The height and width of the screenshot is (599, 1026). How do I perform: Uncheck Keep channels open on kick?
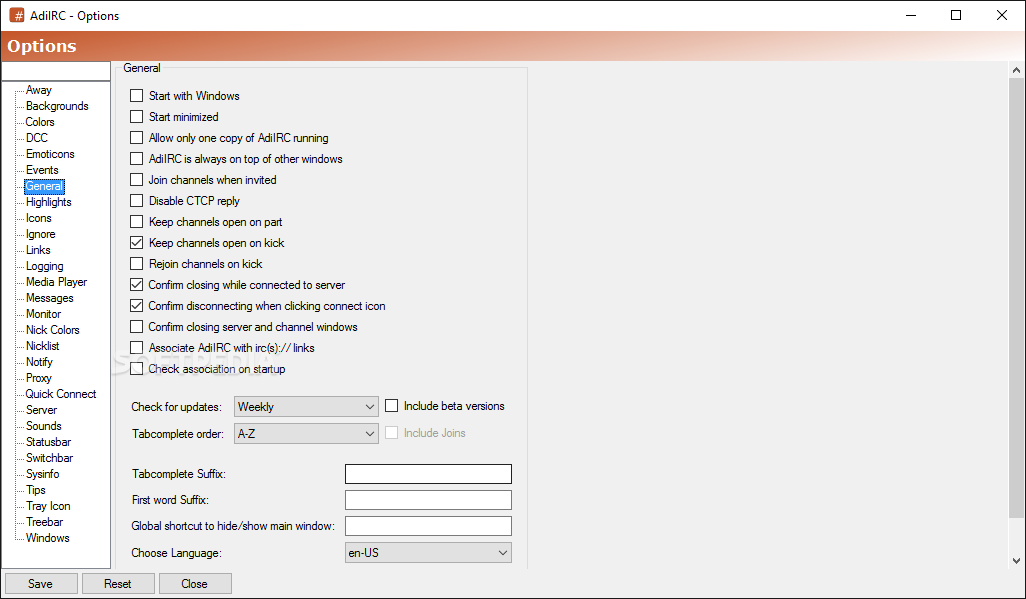point(136,242)
